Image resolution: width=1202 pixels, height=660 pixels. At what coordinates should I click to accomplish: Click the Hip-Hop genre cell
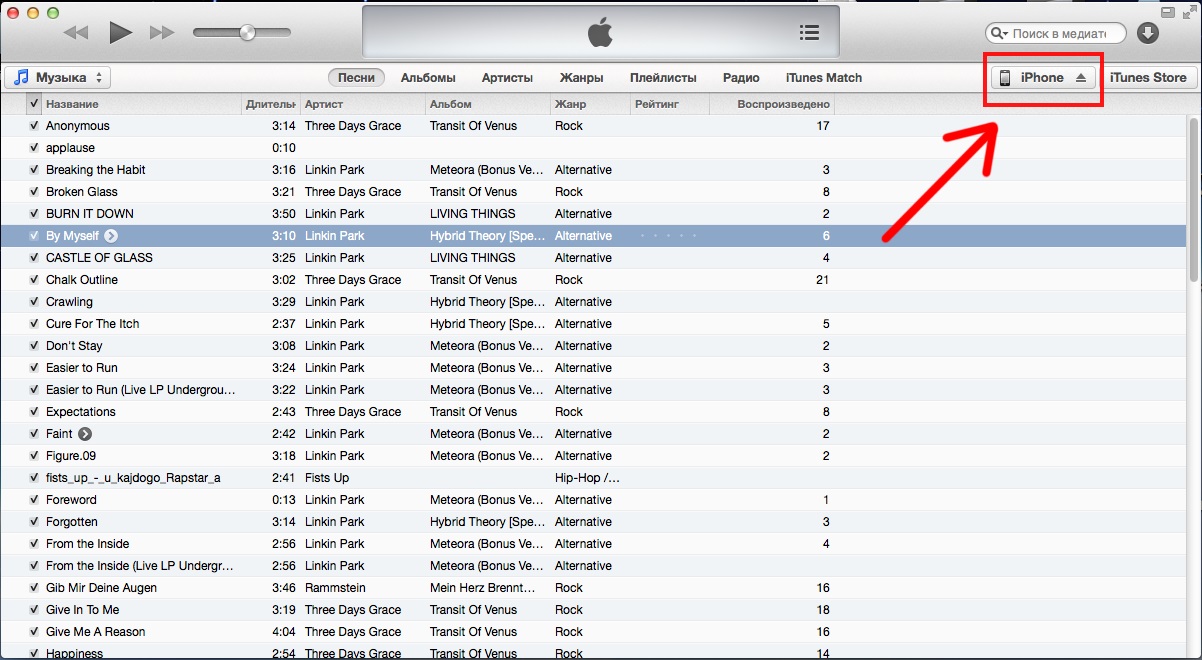pyautogui.click(x=588, y=478)
